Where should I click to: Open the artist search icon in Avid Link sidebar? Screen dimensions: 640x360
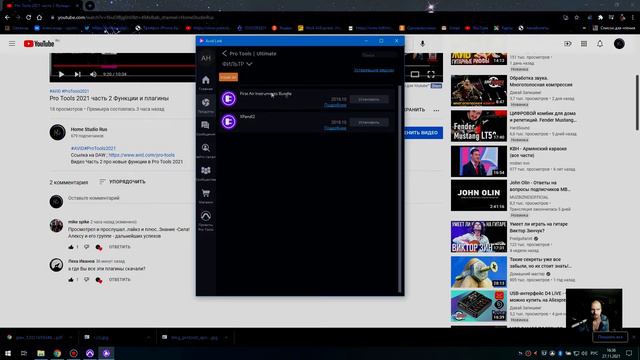[206, 148]
